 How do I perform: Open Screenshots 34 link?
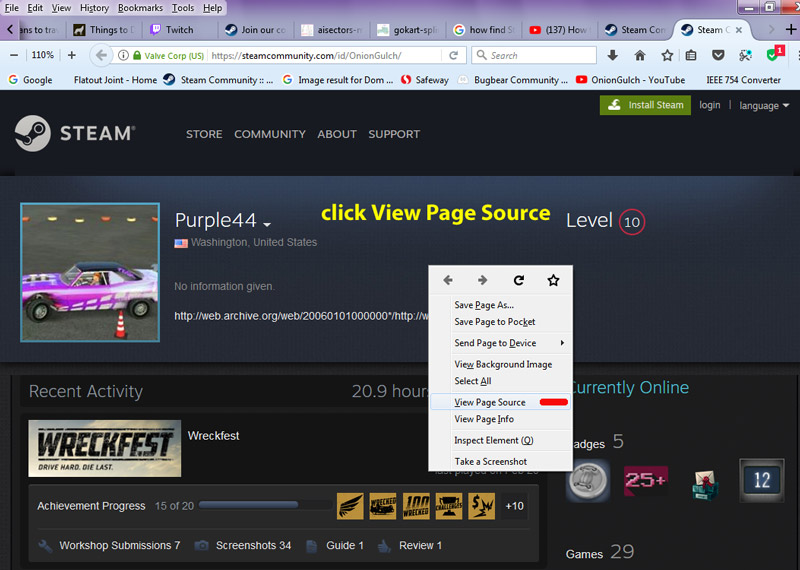(x=253, y=546)
